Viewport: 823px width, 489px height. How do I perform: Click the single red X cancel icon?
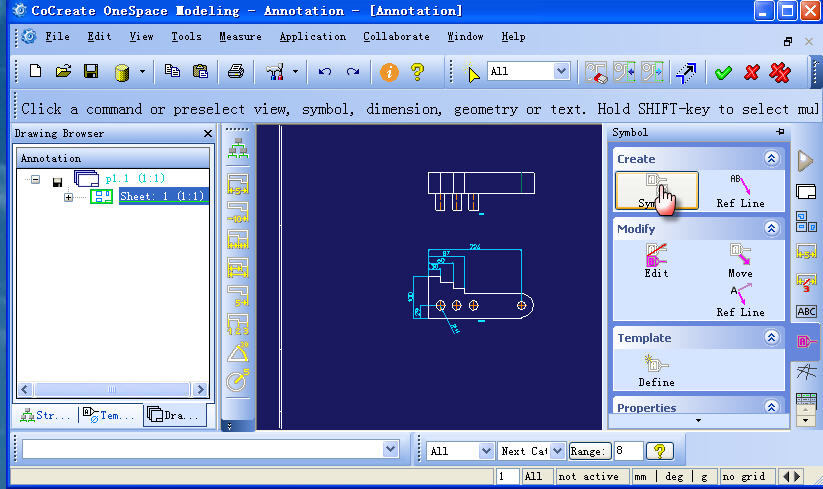coord(752,72)
